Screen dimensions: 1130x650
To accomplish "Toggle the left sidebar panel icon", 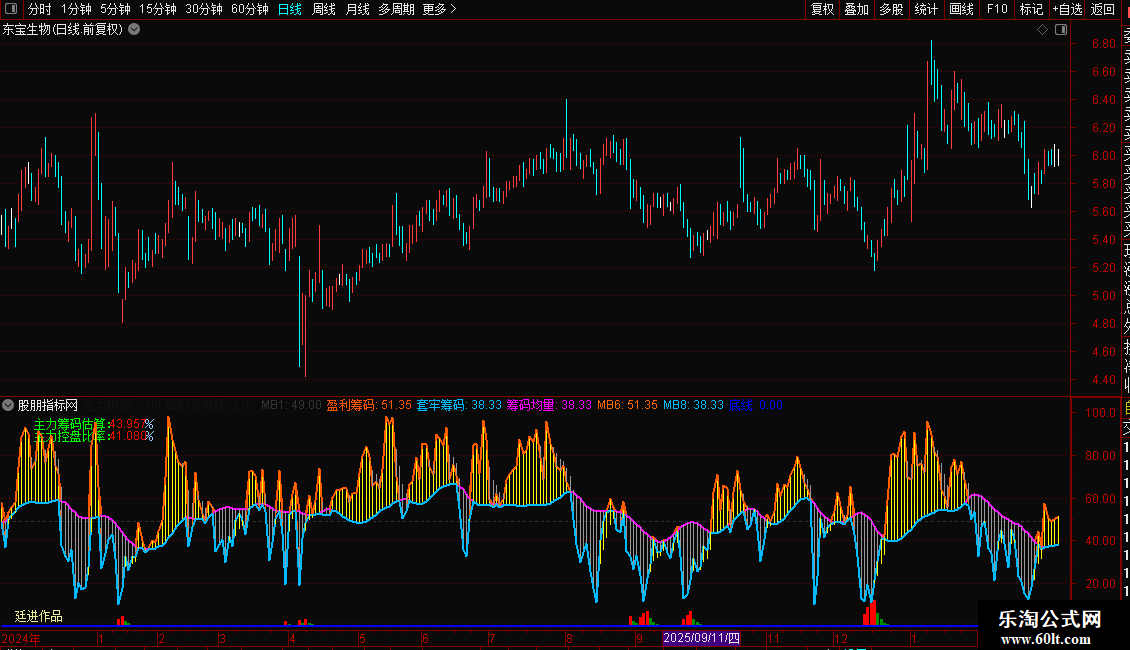I will click(11, 9).
